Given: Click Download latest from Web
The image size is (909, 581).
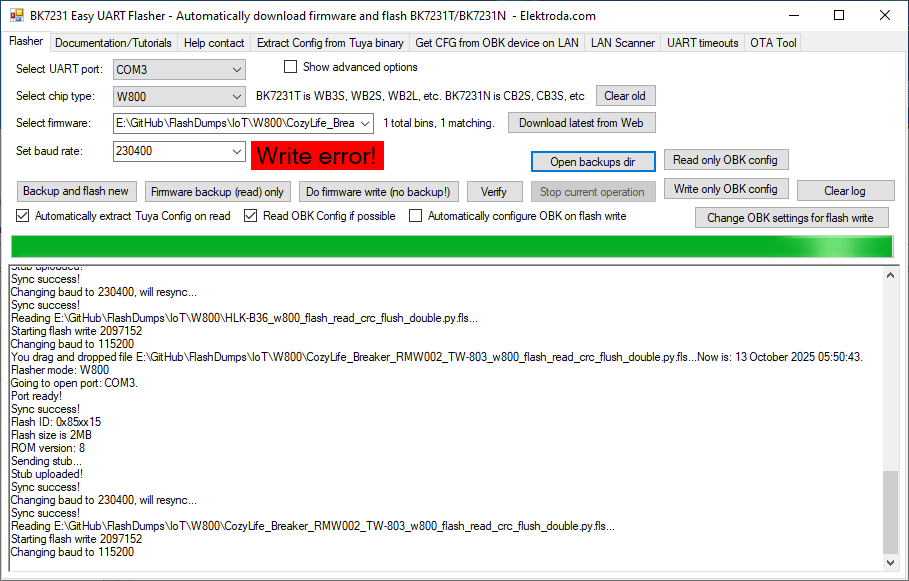Looking at the screenshot, I should tap(581, 123).
